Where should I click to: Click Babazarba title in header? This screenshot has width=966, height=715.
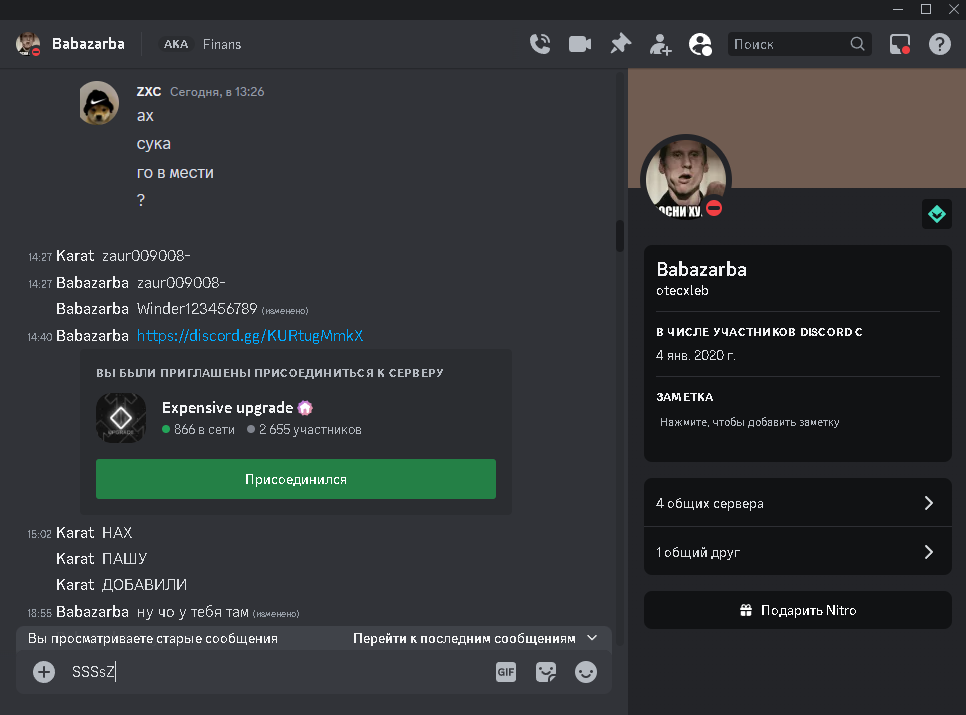point(88,44)
